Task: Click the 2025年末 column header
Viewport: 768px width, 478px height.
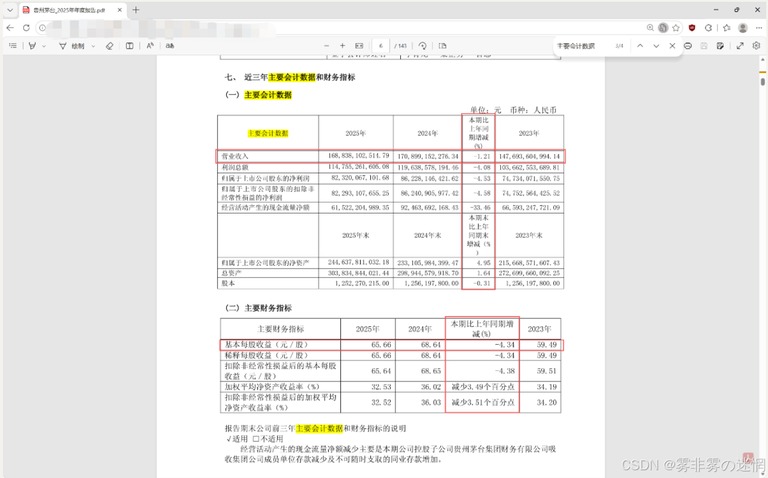Action: click(356, 236)
